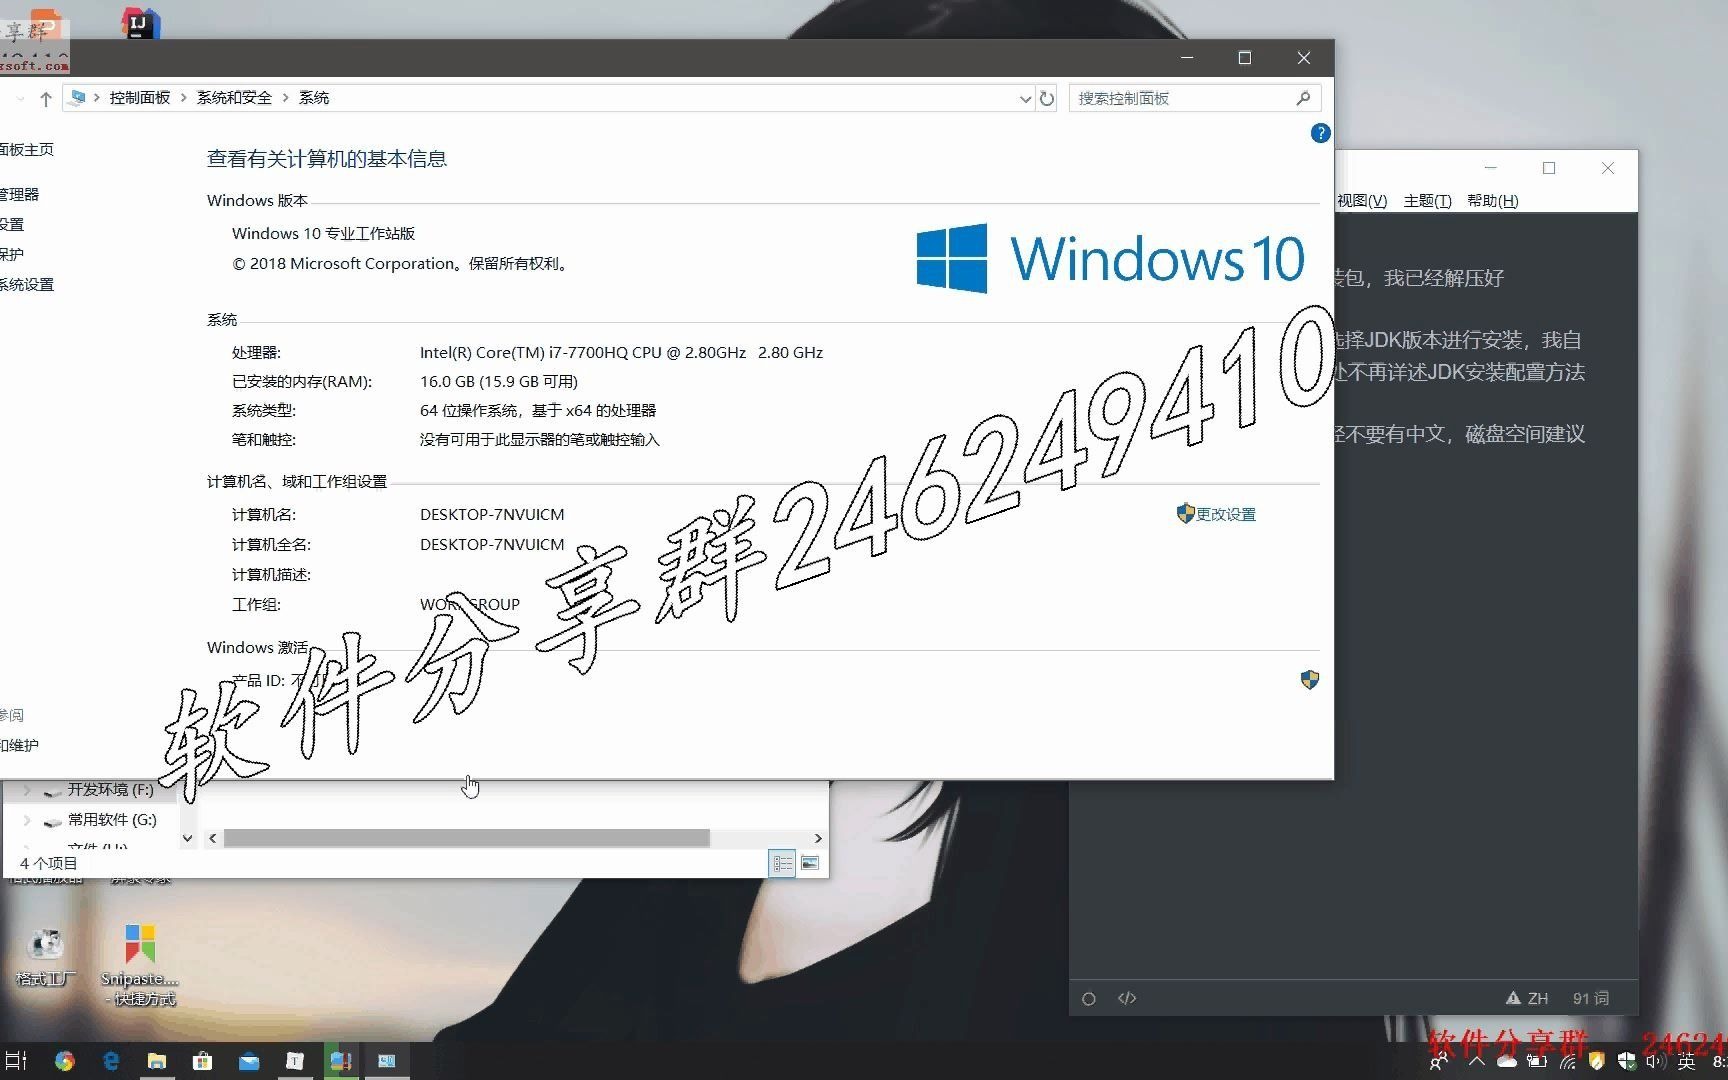The width and height of the screenshot is (1728, 1080).
Task: Open Mail app from the taskbar
Action: pos(249,1061)
